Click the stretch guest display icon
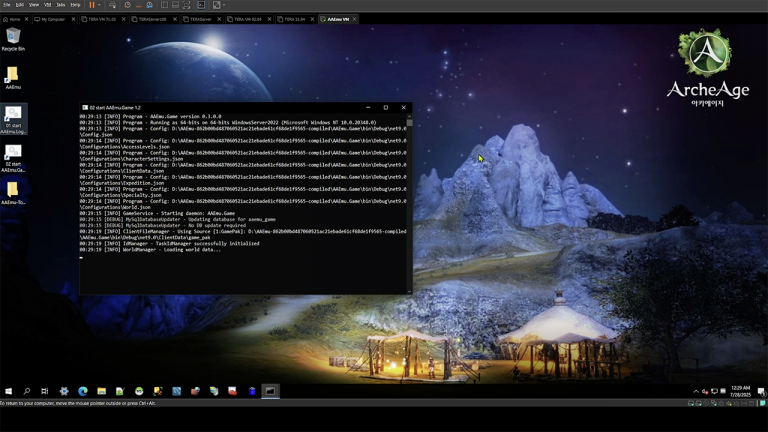 pos(216,5)
